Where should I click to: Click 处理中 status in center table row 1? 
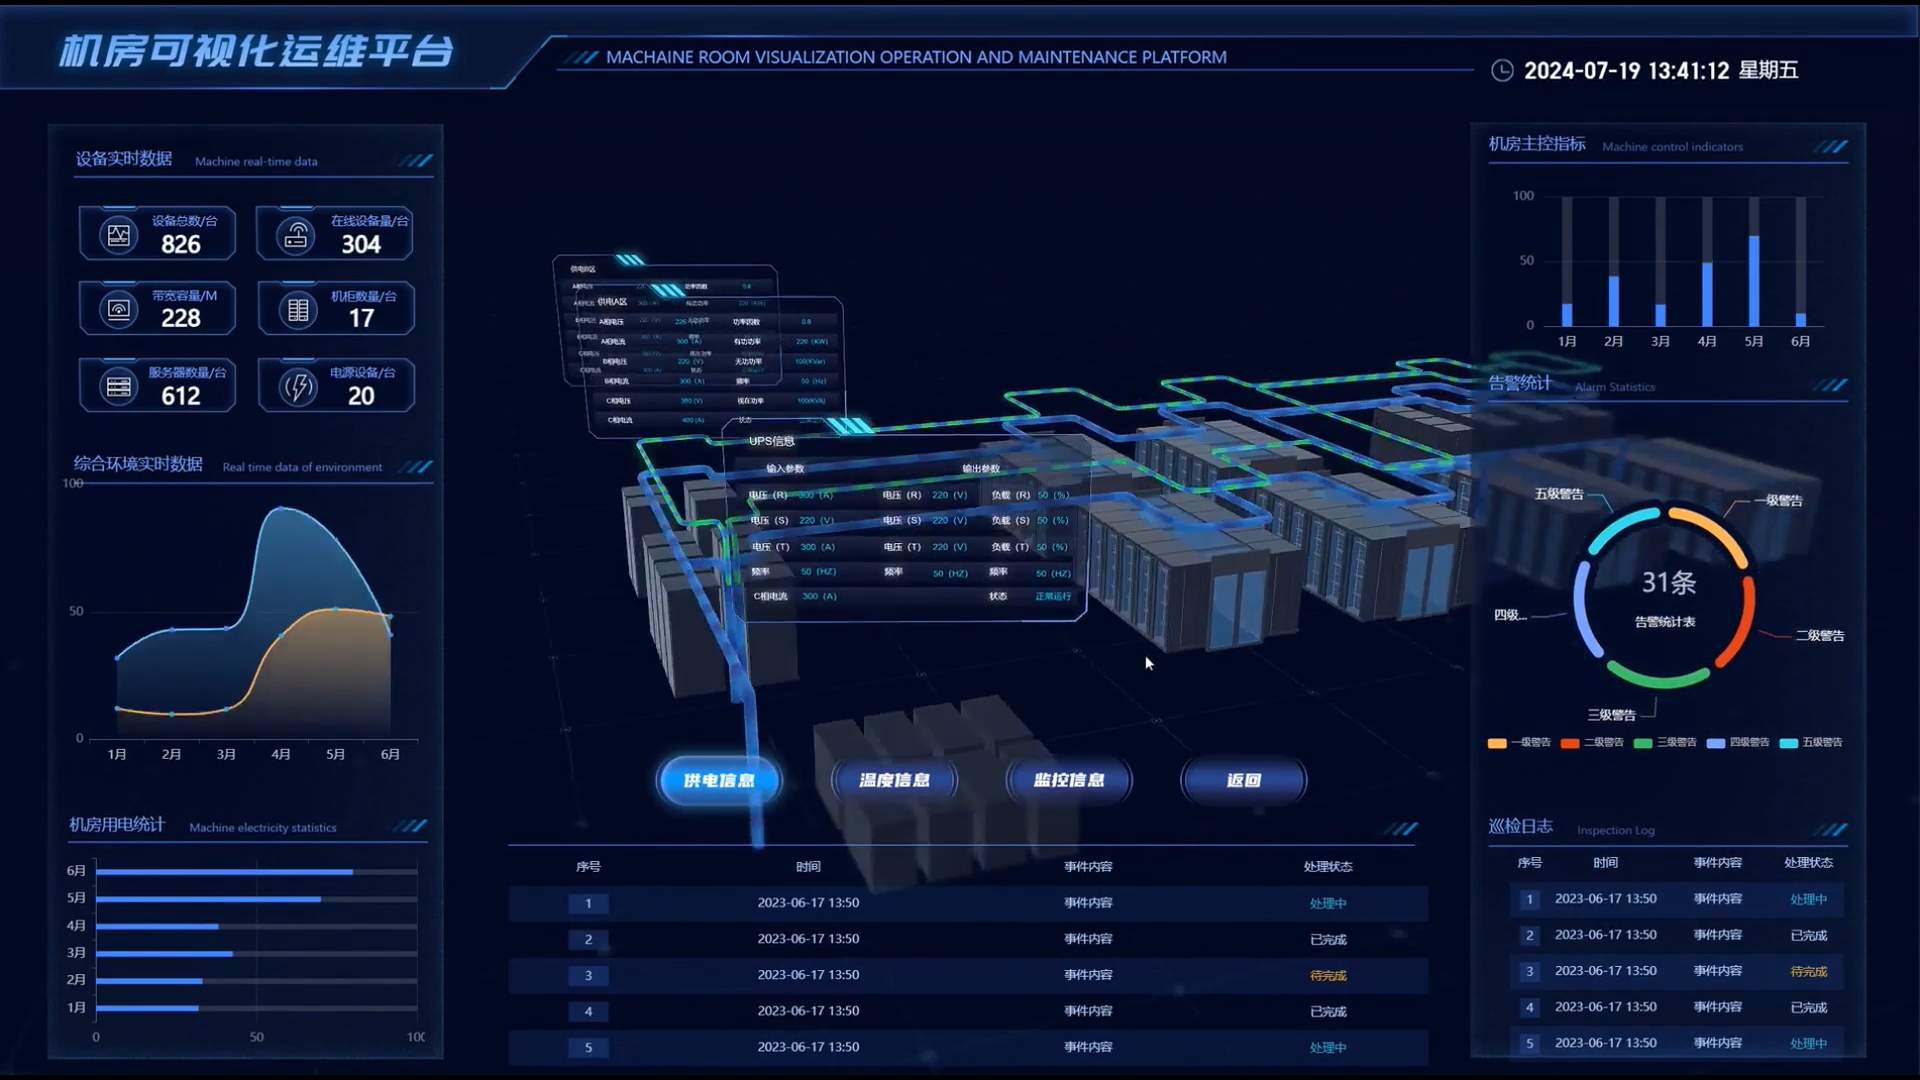click(1328, 903)
